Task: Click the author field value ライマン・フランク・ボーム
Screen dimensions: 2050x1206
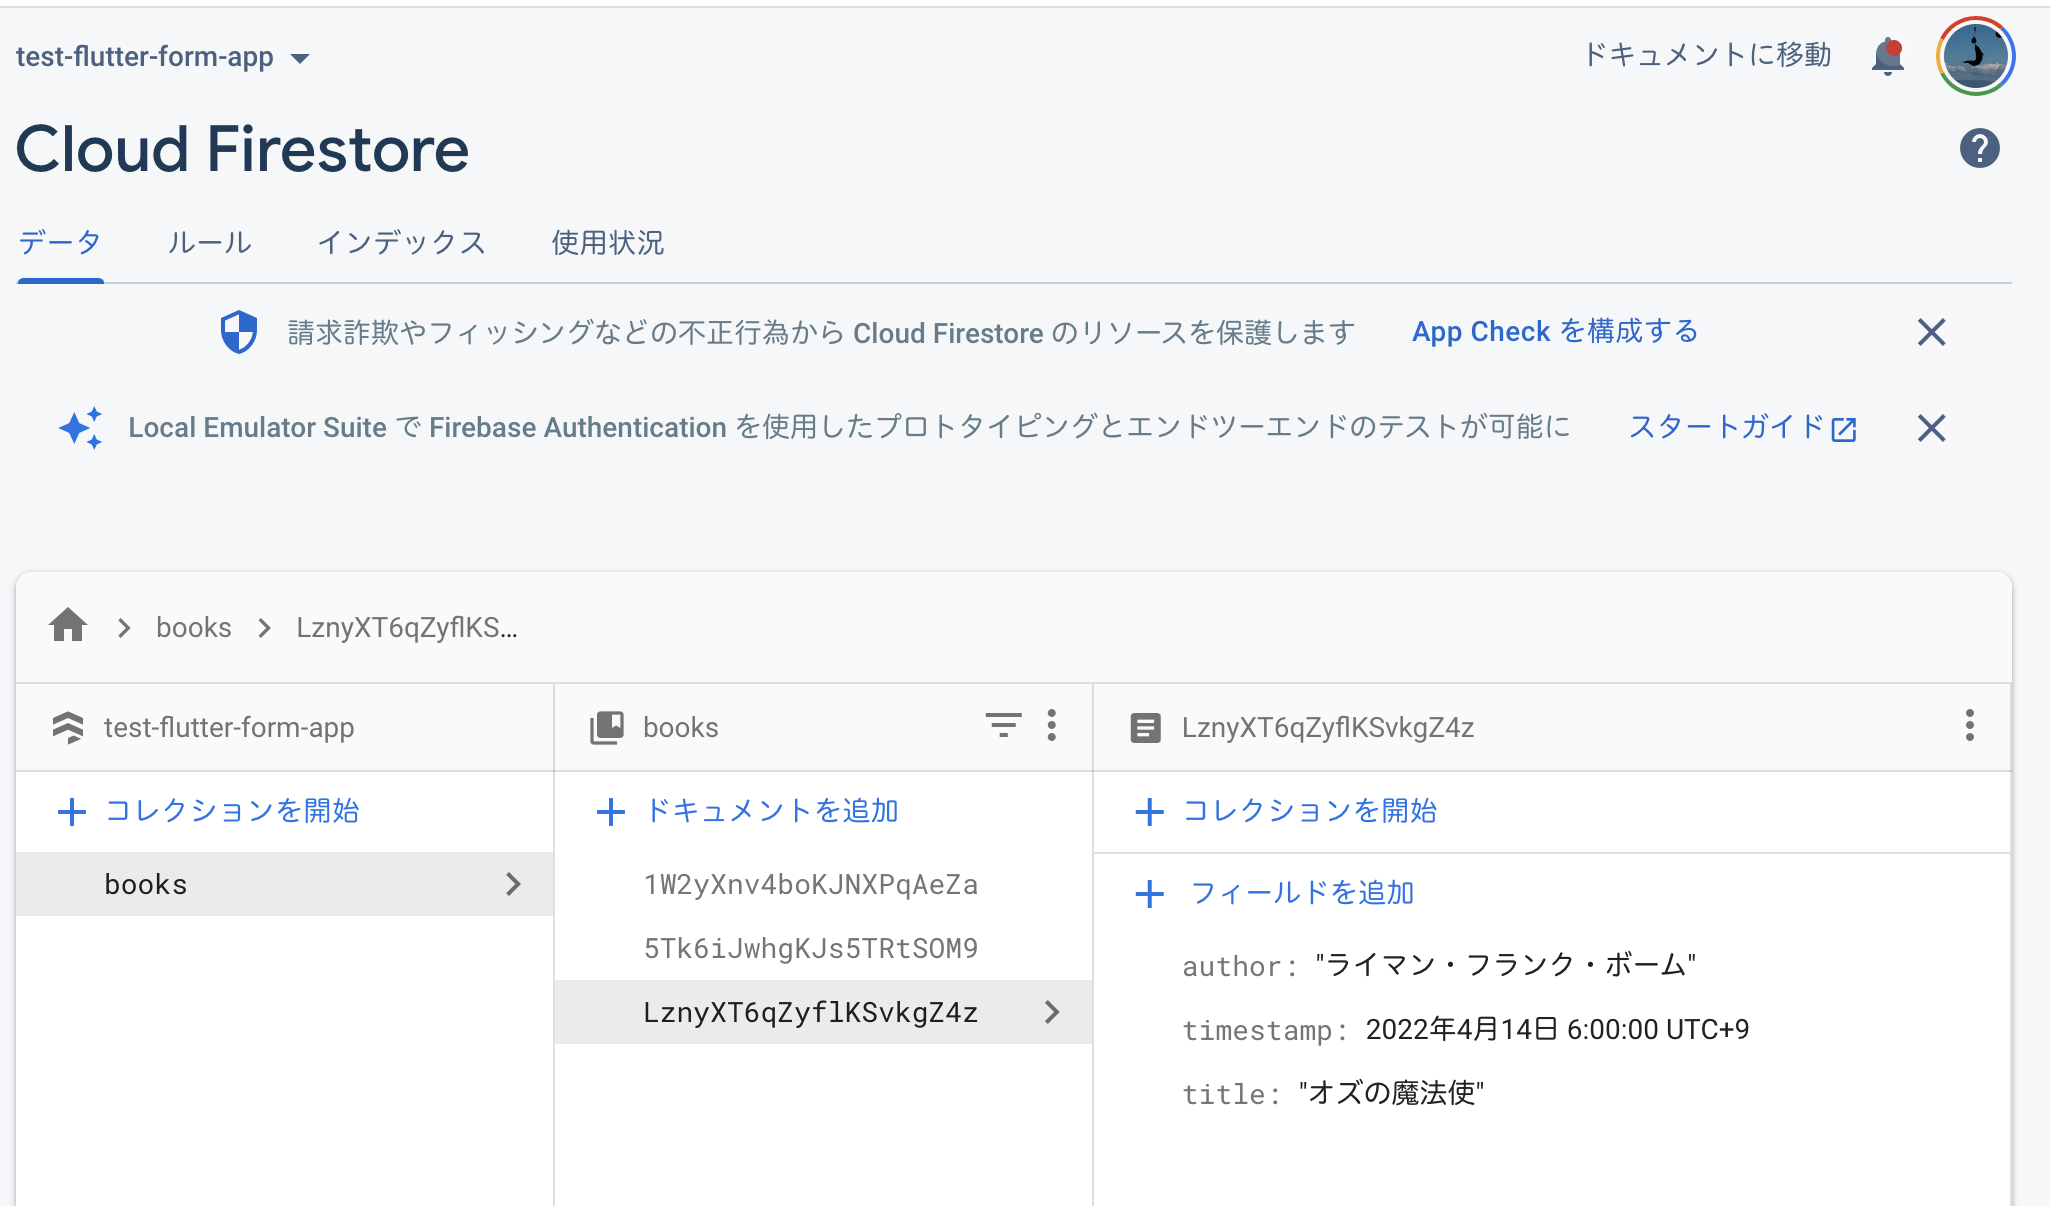Action: click(1505, 965)
